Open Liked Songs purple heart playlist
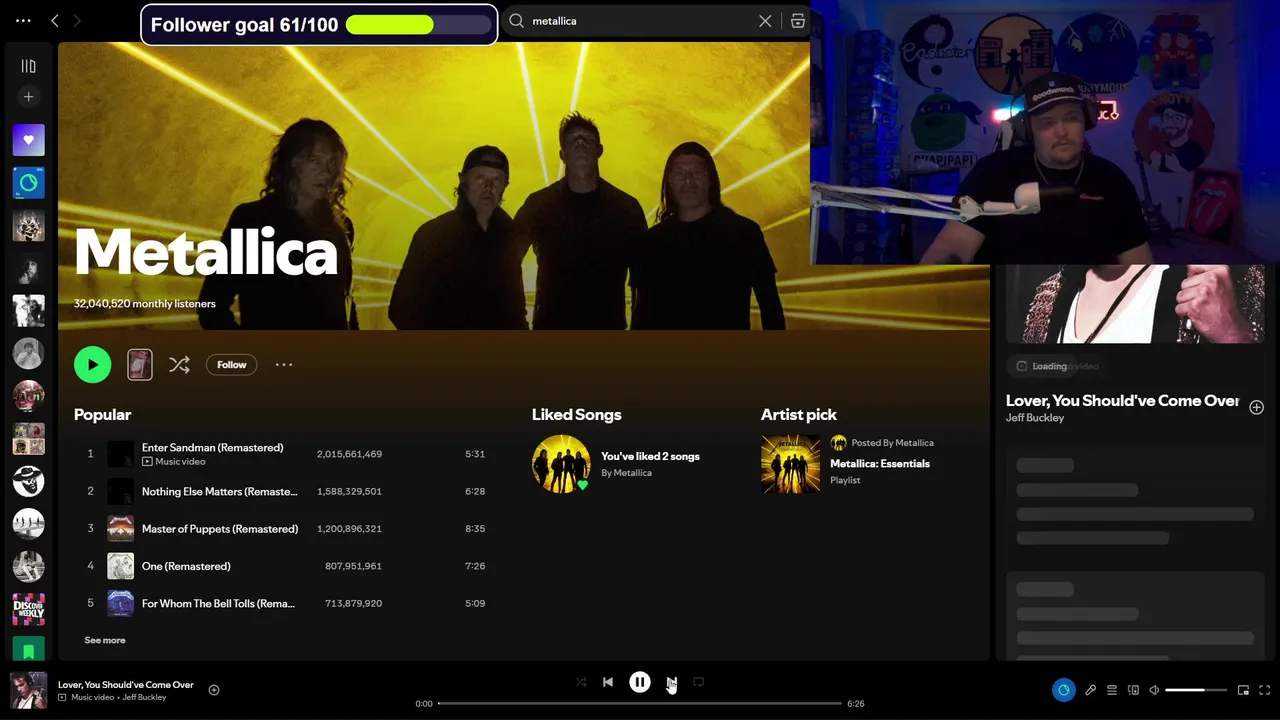The width and height of the screenshot is (1280, 720). click(x=28, y=140)
